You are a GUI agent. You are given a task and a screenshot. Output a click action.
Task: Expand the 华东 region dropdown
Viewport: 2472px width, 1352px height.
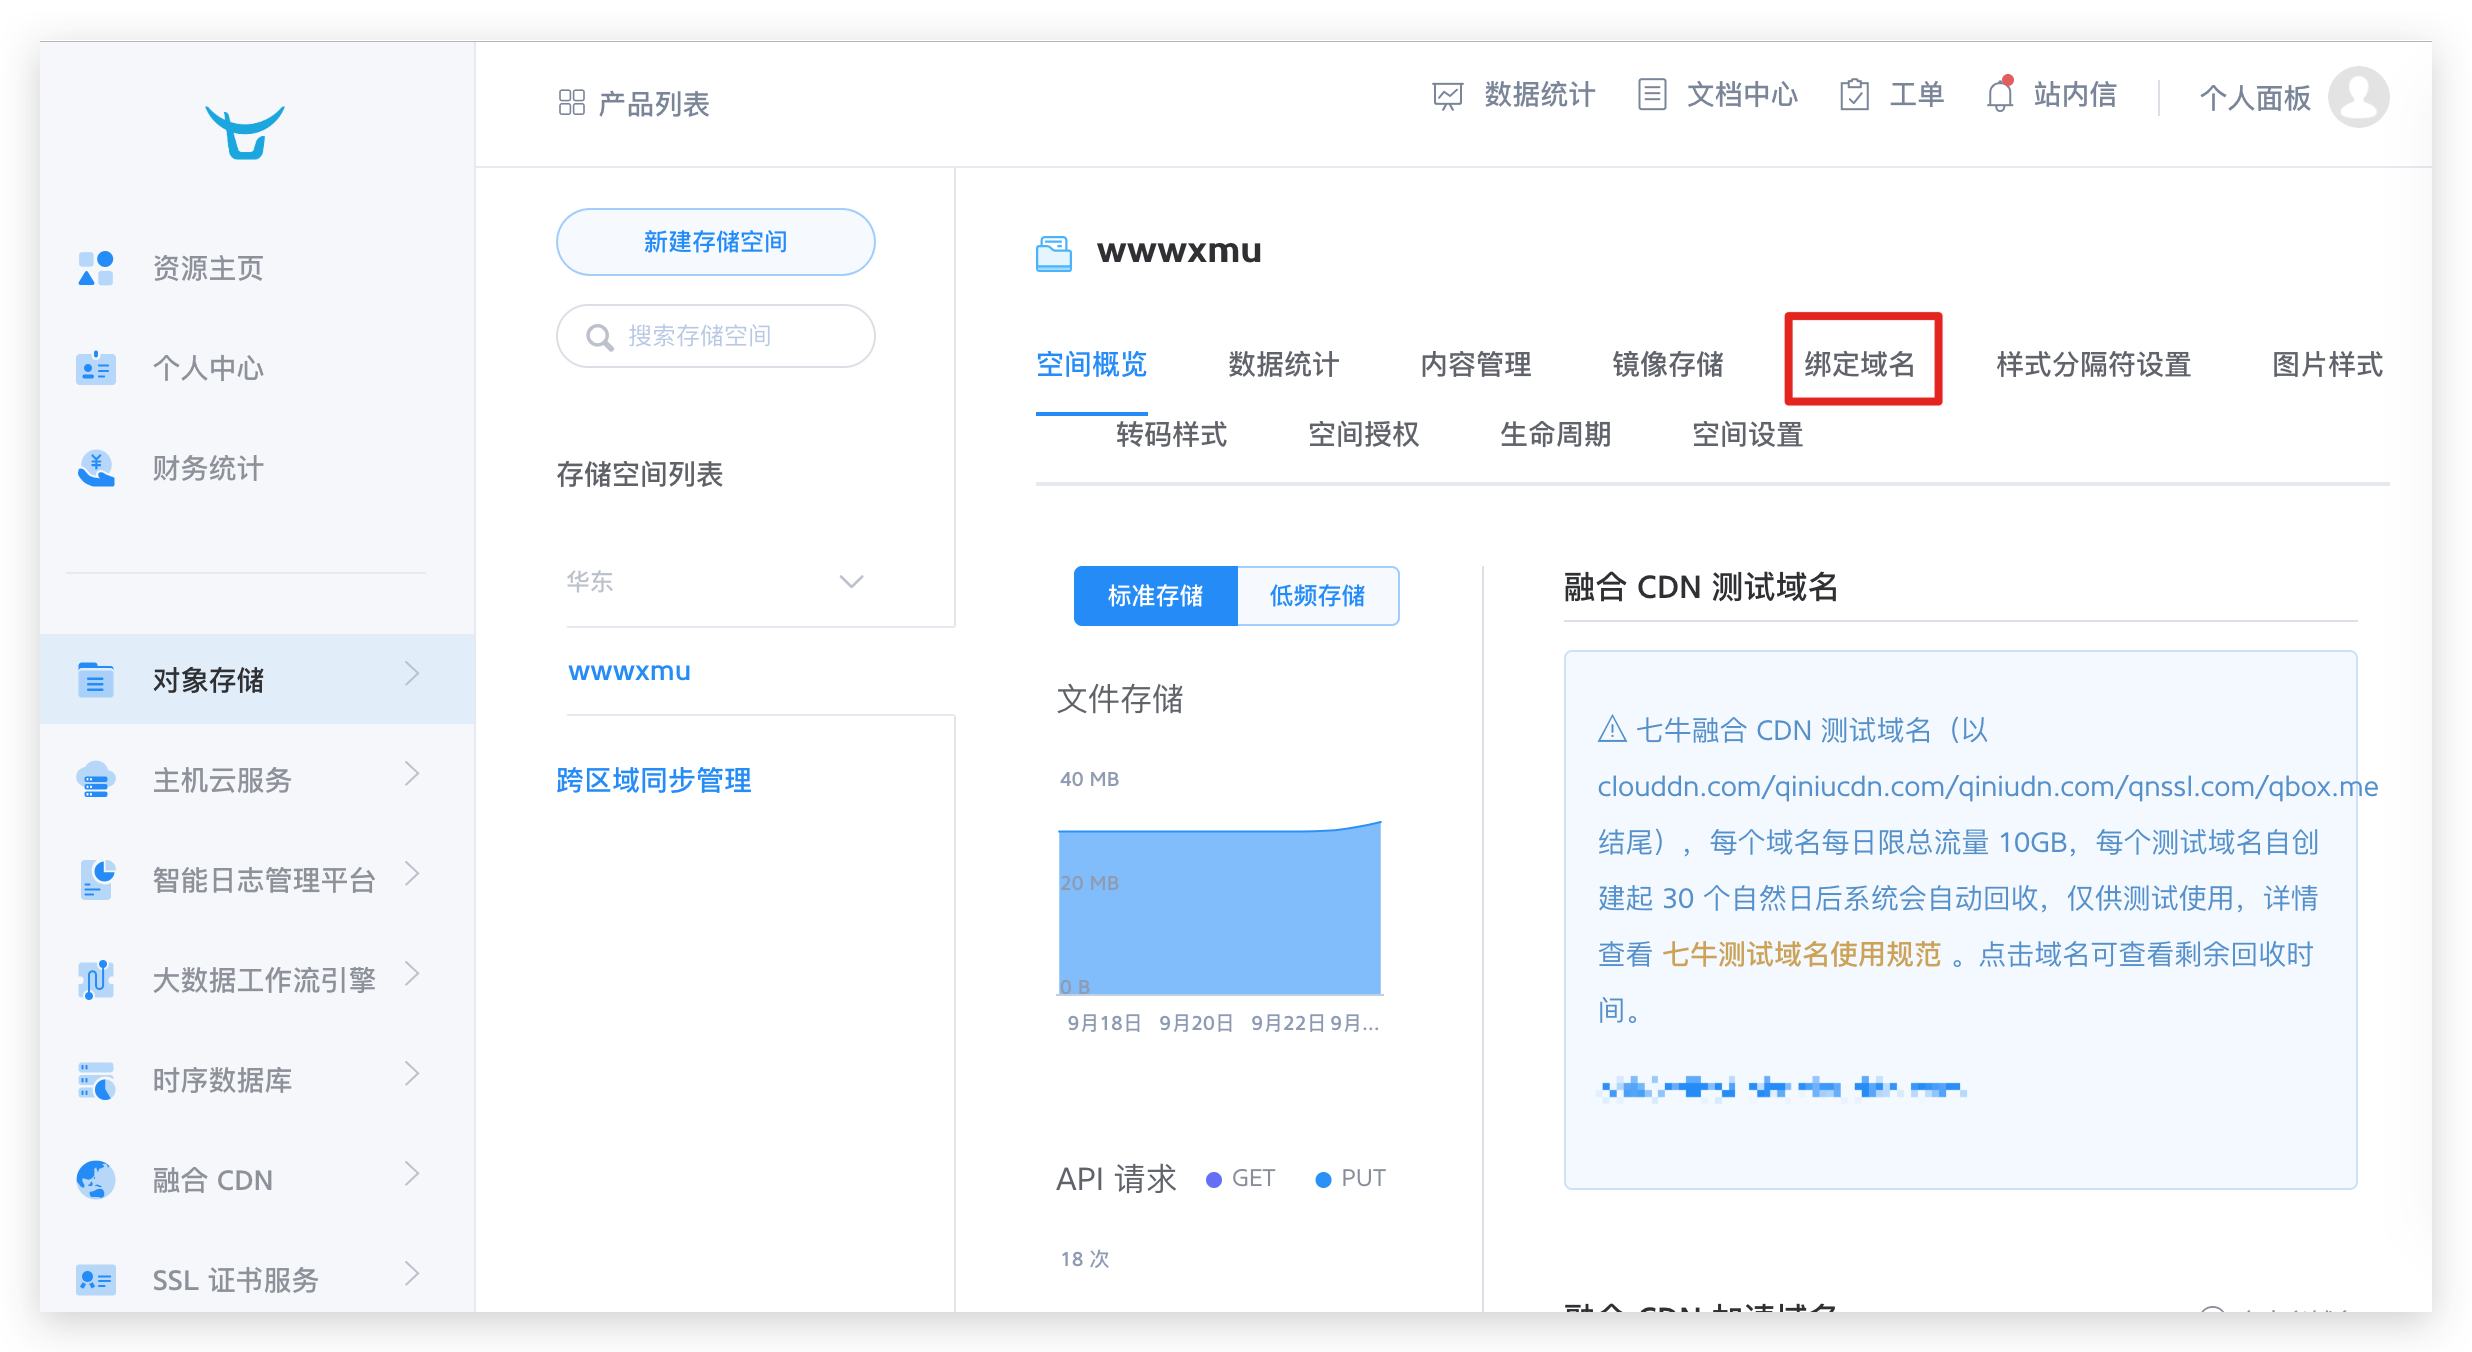coord(850,582)
